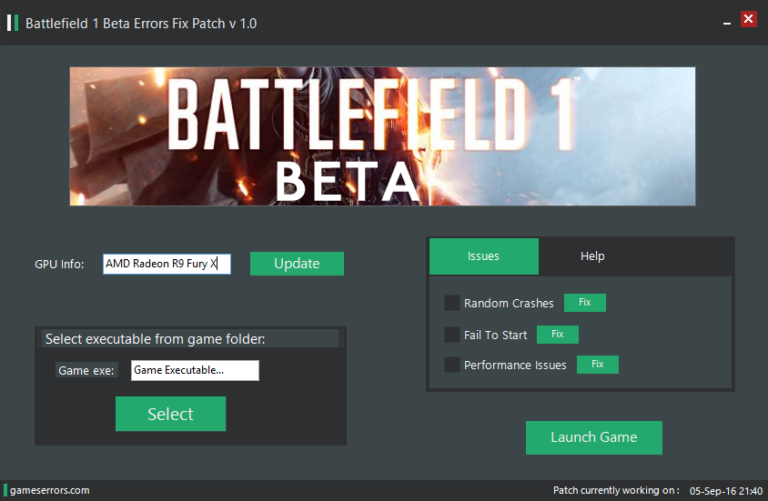
Task: Click the window title "Battlefield 1 Beta Errors Fix Patch"
Action: click(x=141, y=24)
